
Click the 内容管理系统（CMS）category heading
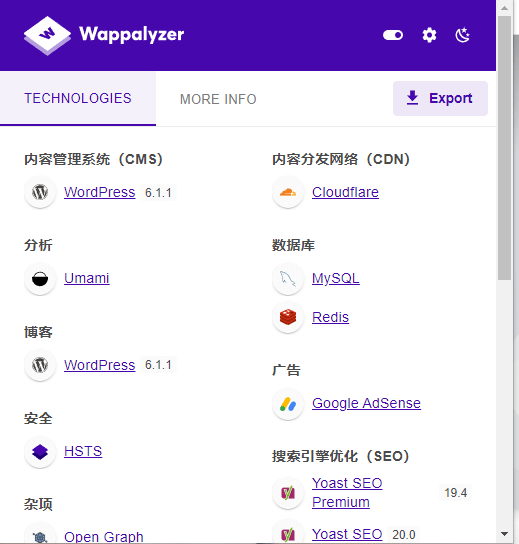[x=94, y=160]
